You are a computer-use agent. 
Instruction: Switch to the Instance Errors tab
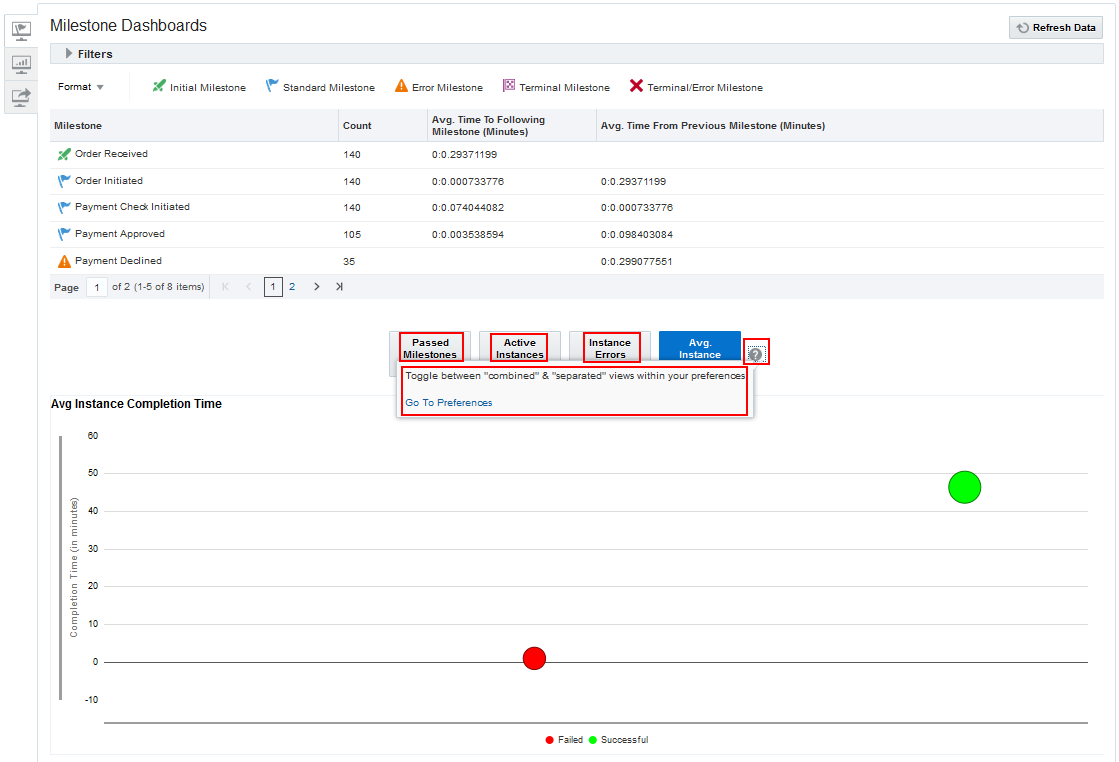click(610, 348)
